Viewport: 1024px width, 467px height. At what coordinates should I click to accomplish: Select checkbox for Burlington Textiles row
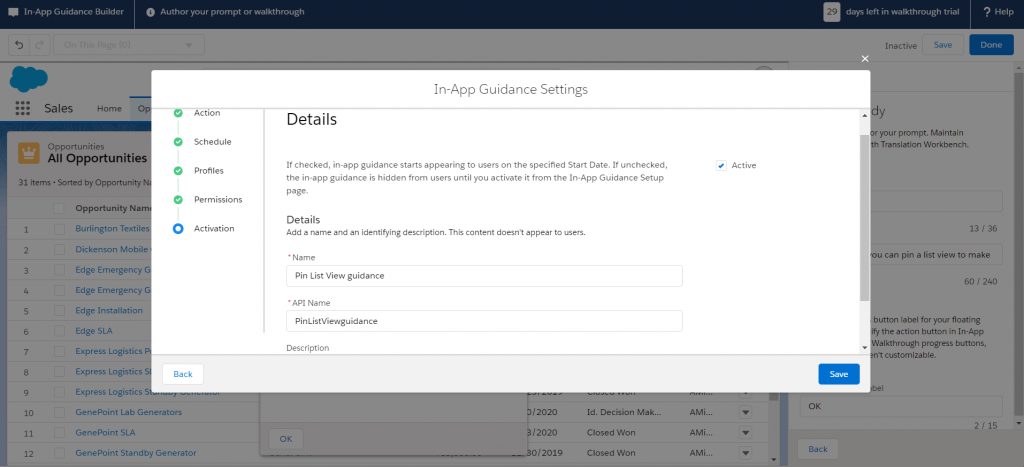point(58,229)
